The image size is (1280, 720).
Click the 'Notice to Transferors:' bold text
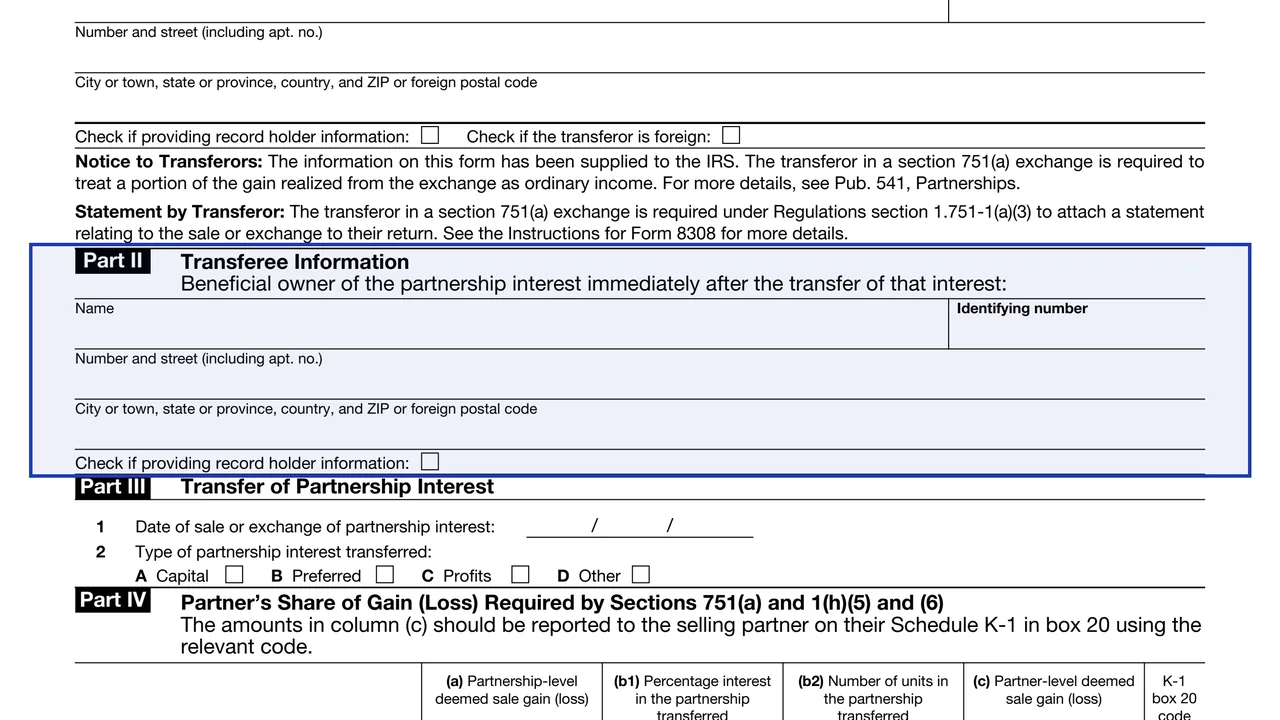pyautogui.click(x=169, y=162)
